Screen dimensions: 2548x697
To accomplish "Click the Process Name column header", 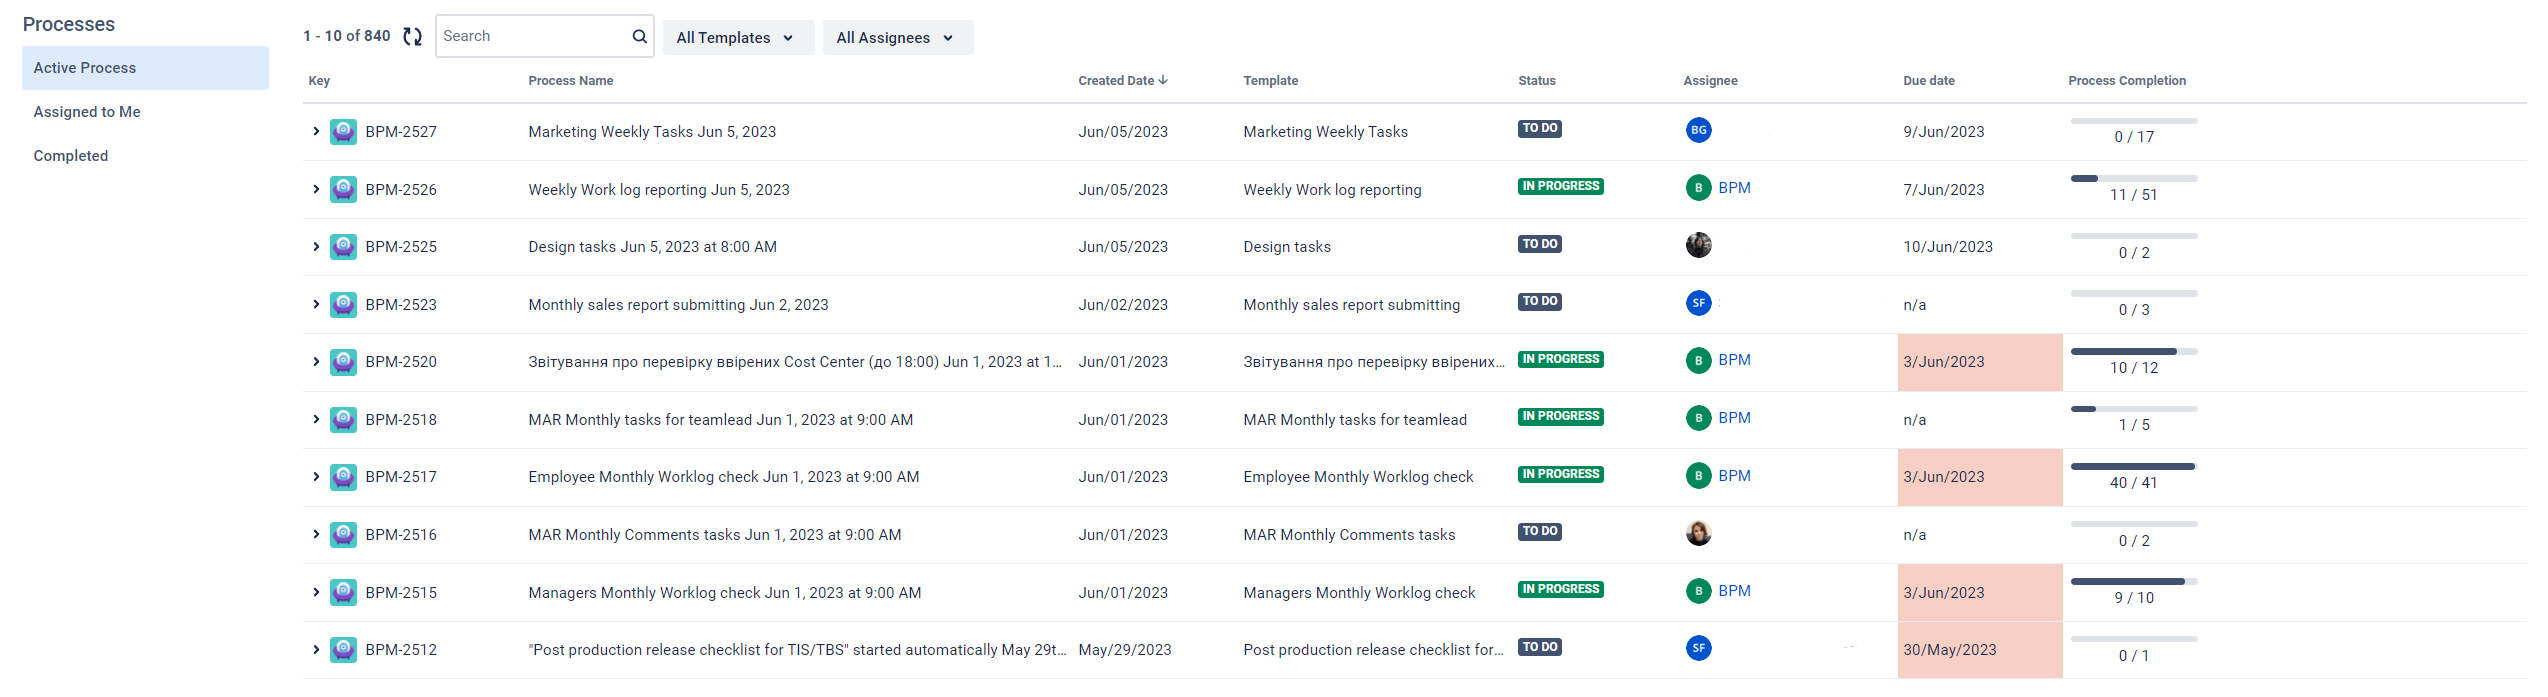I will tap(571, 81).
